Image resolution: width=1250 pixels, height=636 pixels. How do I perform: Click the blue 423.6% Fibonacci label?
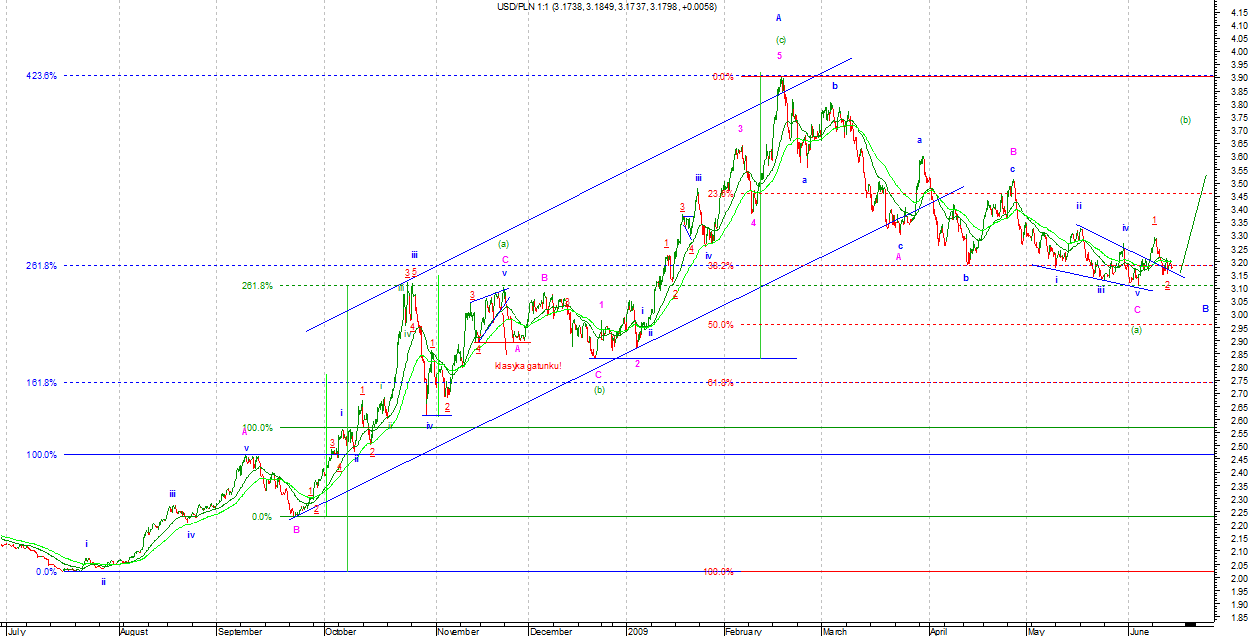pyautogui.click(x=41, y=76)
